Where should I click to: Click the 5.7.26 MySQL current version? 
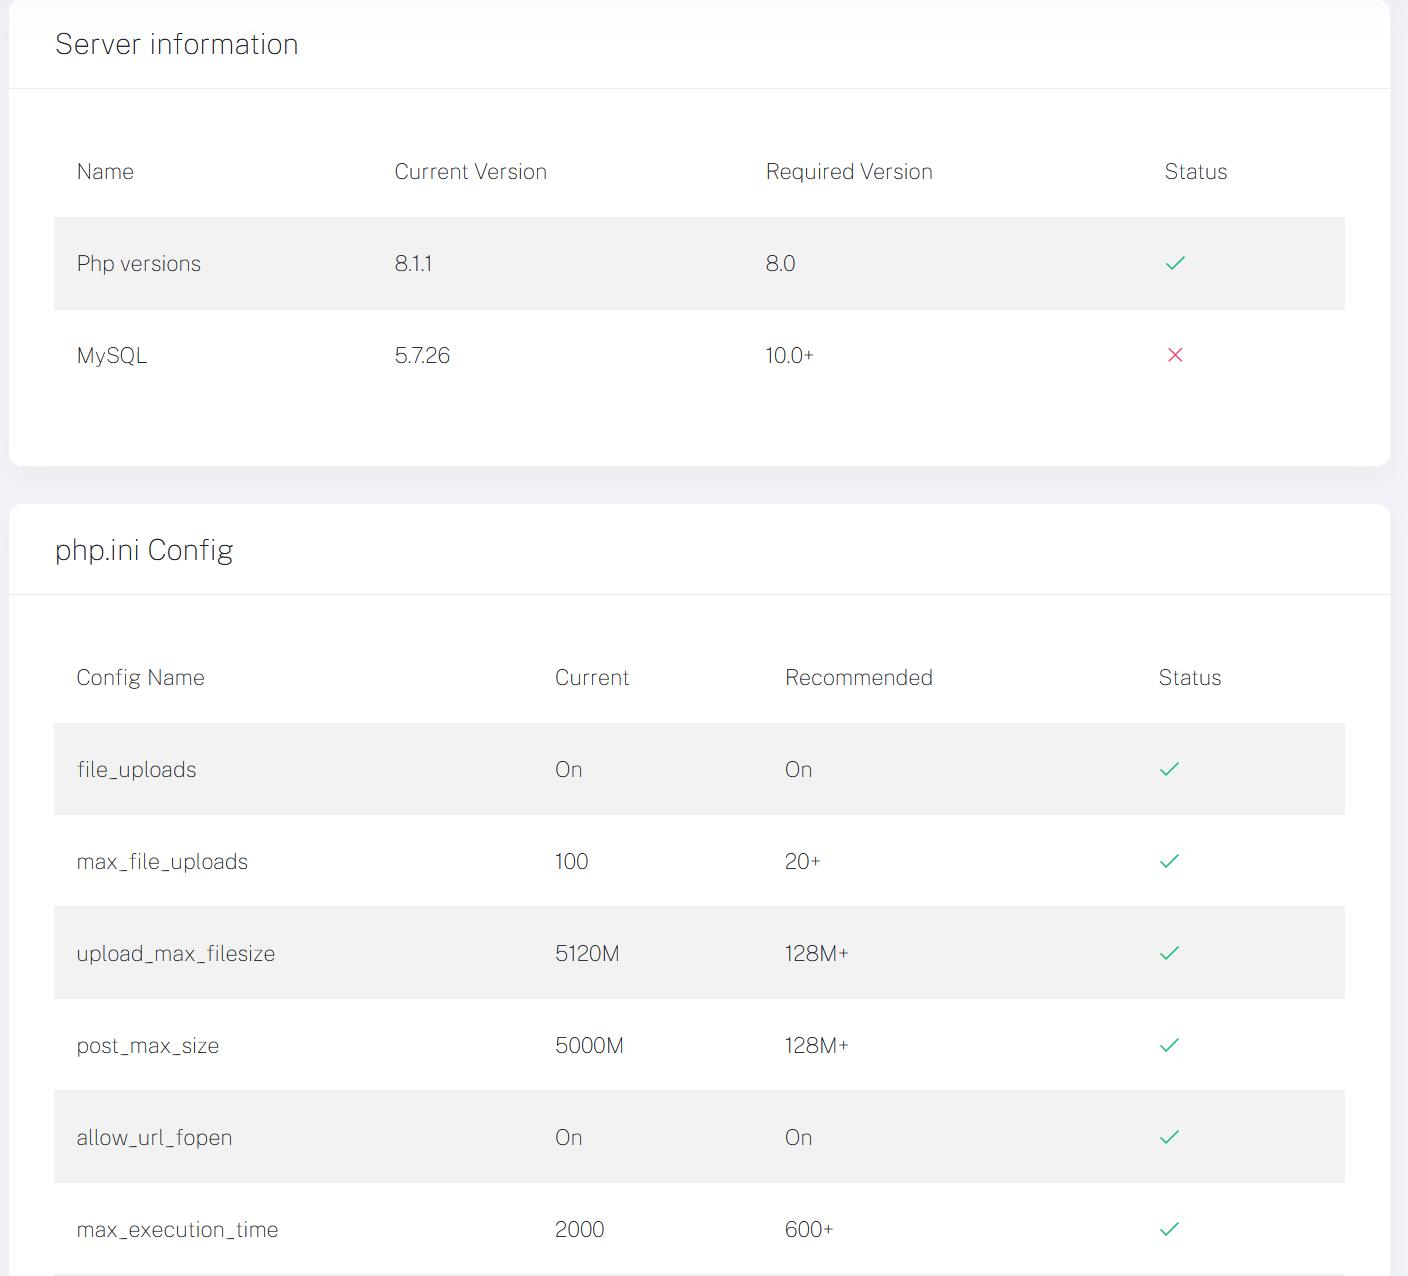[x=422, y=356]
